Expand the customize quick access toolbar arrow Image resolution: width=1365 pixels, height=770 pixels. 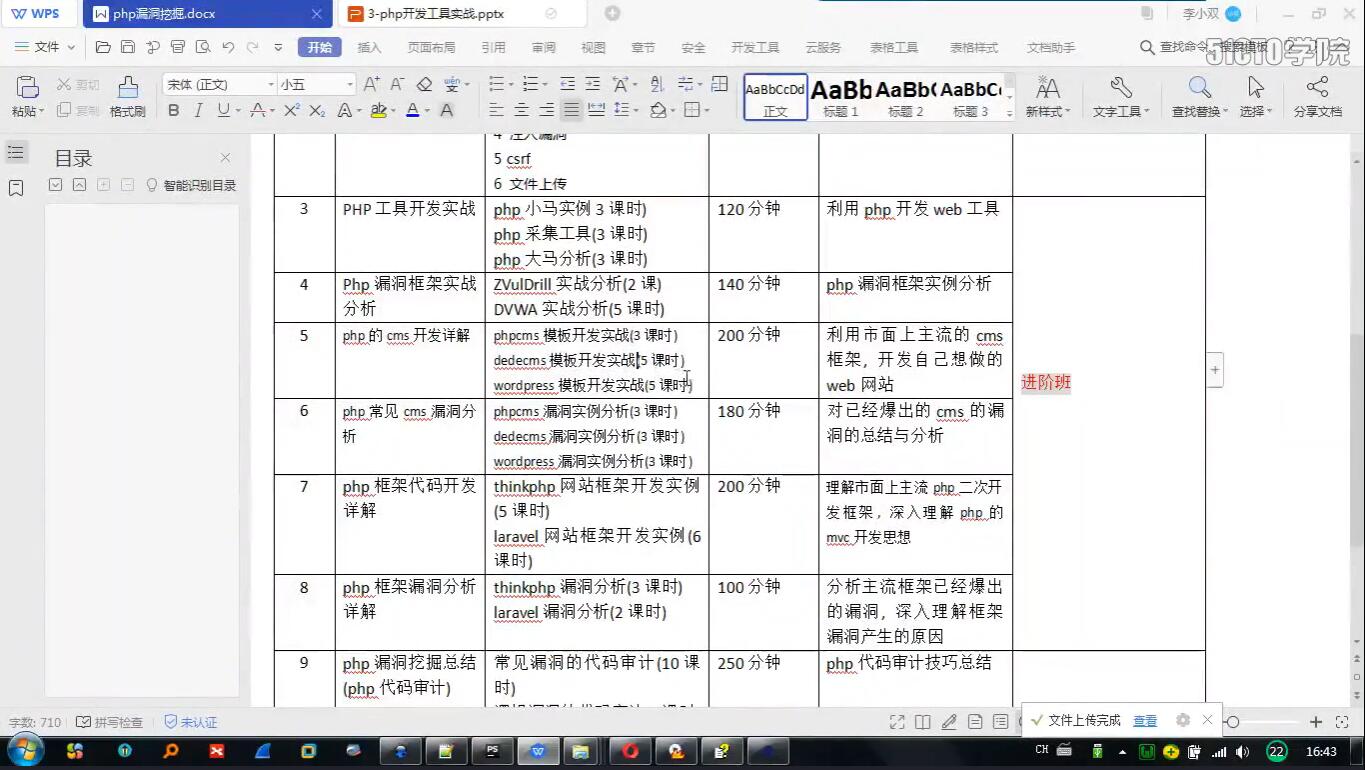(x=278, y=47)
